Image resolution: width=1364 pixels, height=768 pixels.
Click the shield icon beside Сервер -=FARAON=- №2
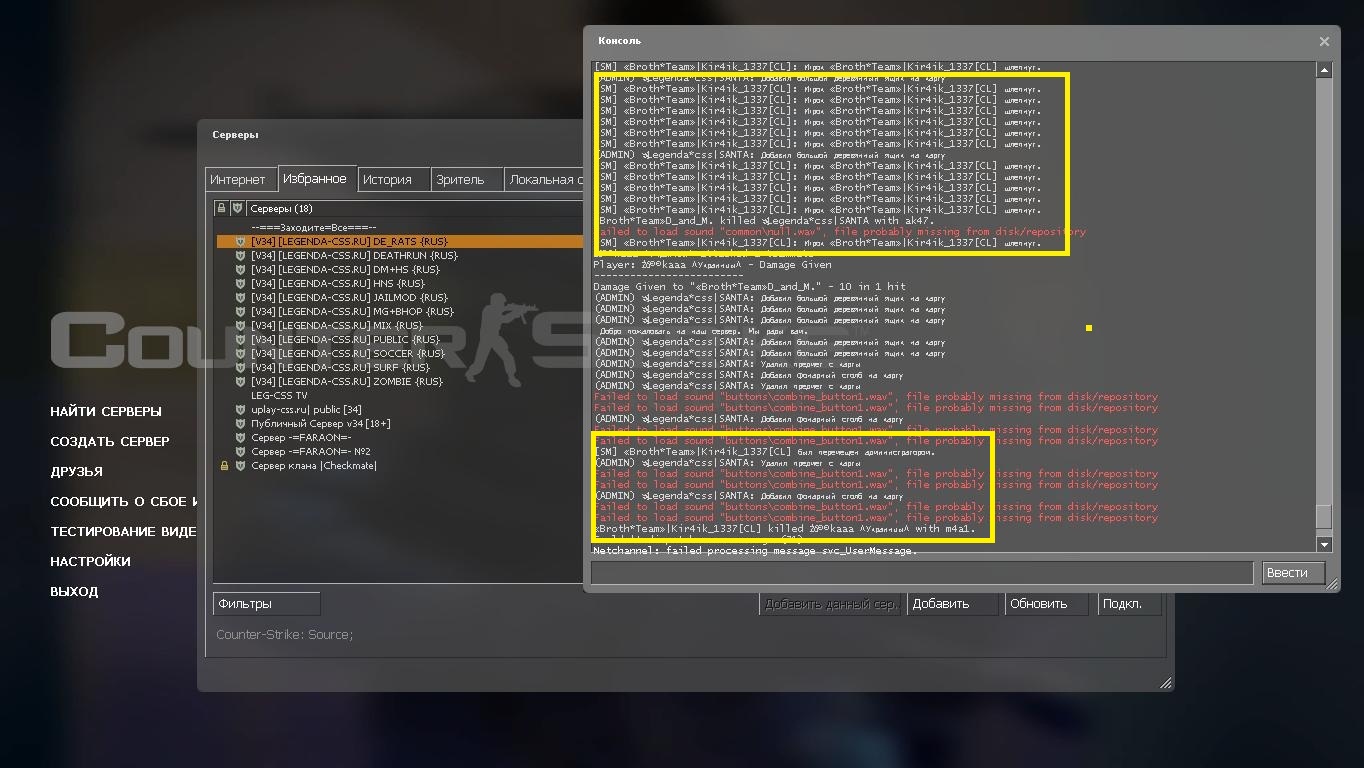pyautogui.click(x=240, y=451)
